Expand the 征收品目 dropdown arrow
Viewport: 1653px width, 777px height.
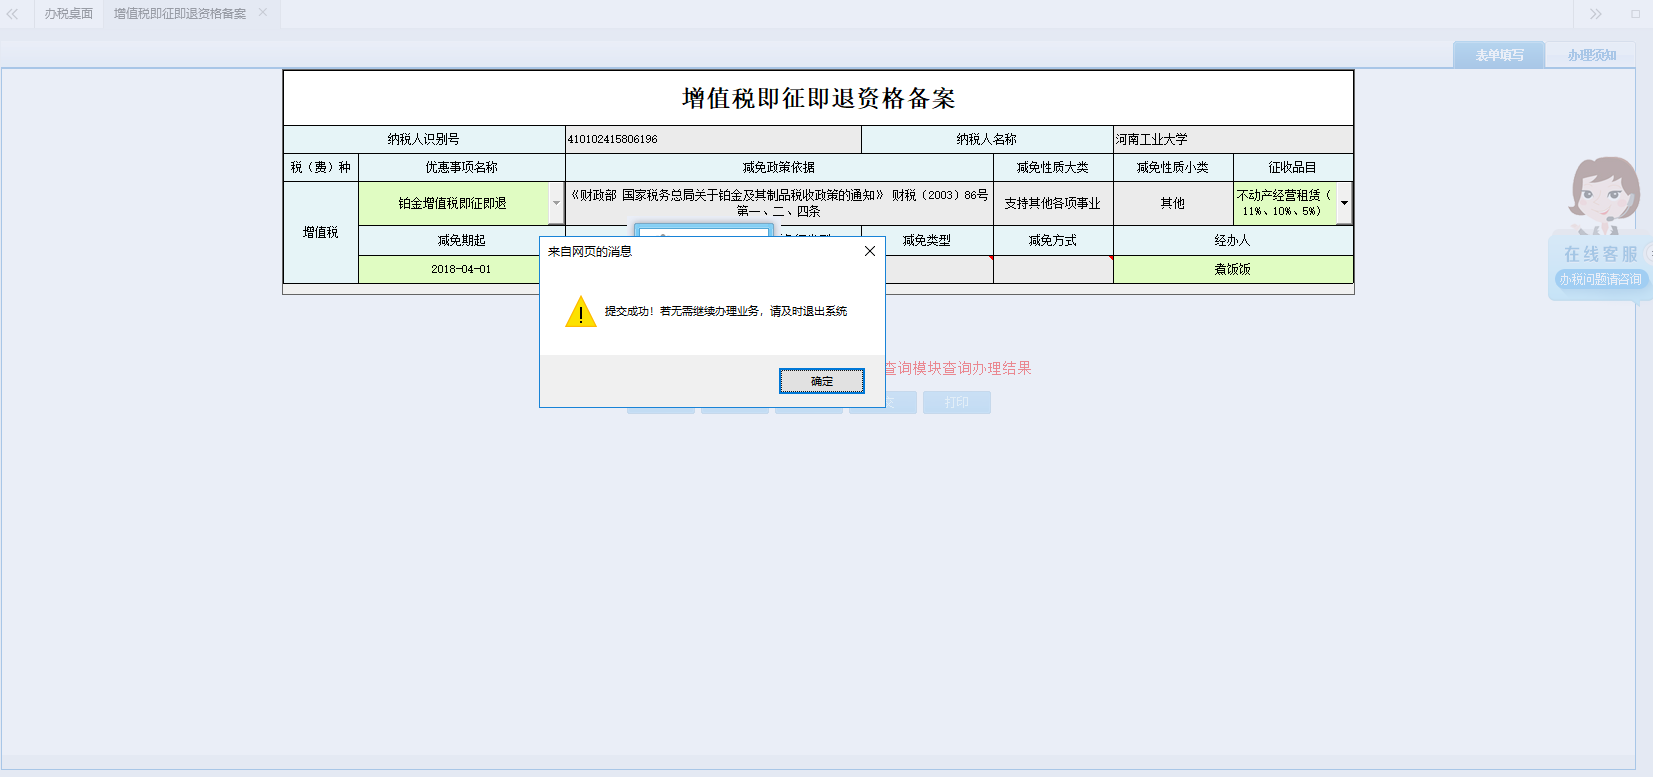1344,203
